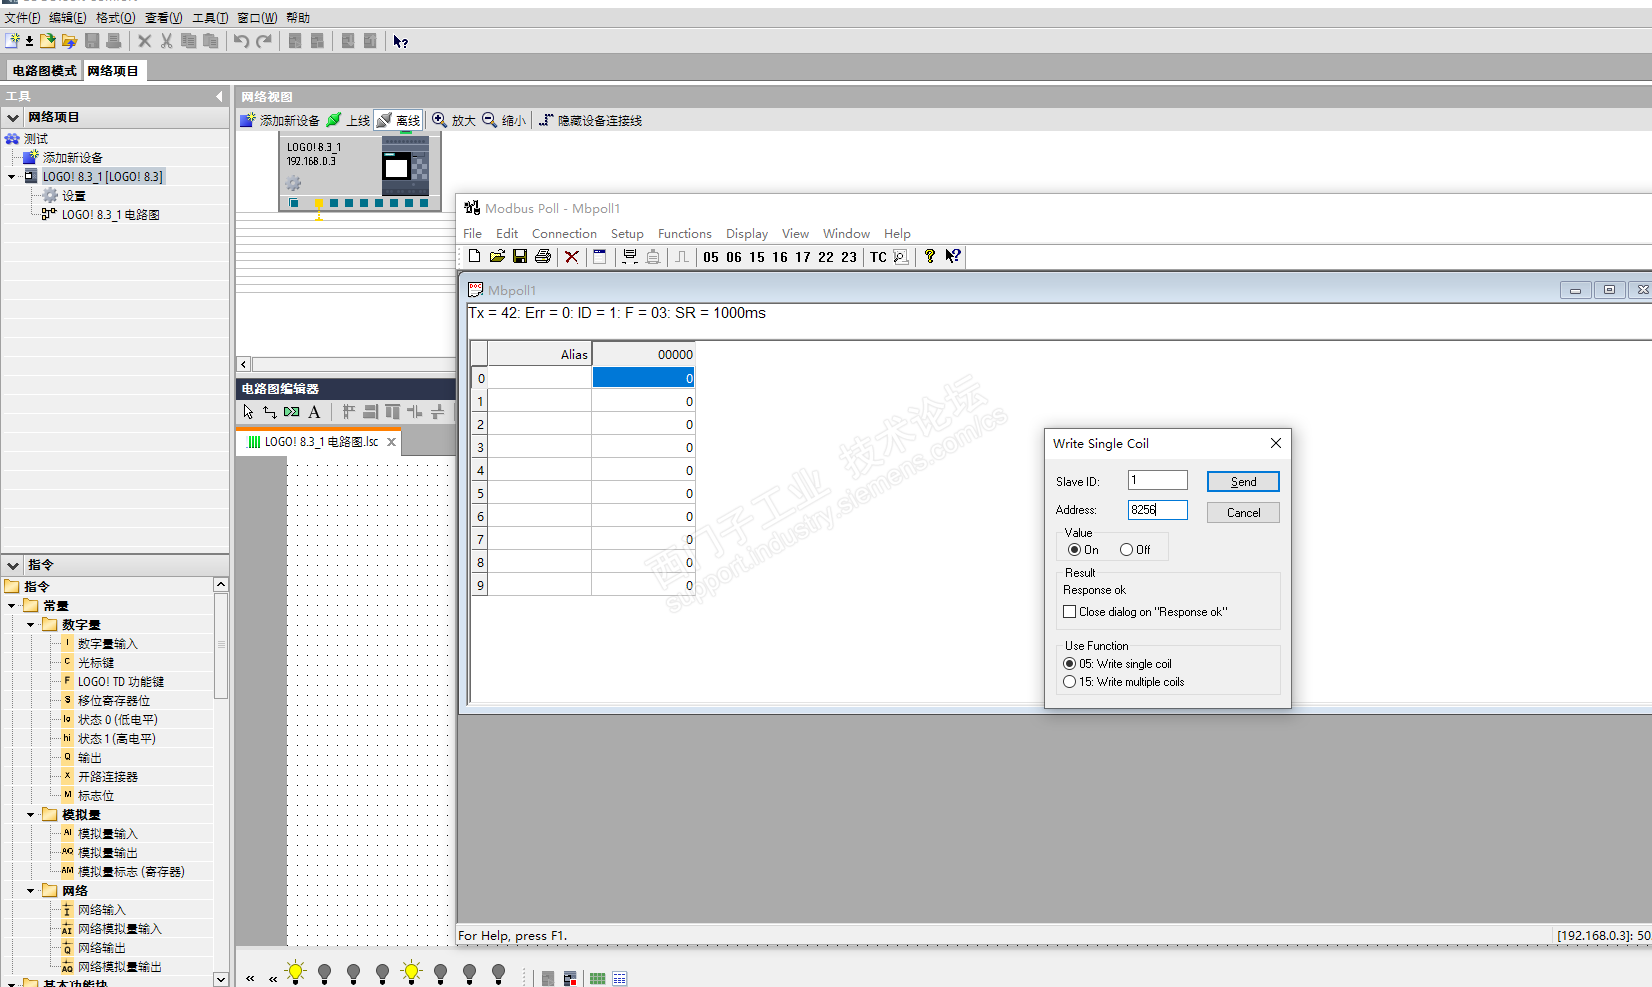The image size is (1652, 987).
Task: Click the TC test center toolbar button
Action: (x=878, y=257)
